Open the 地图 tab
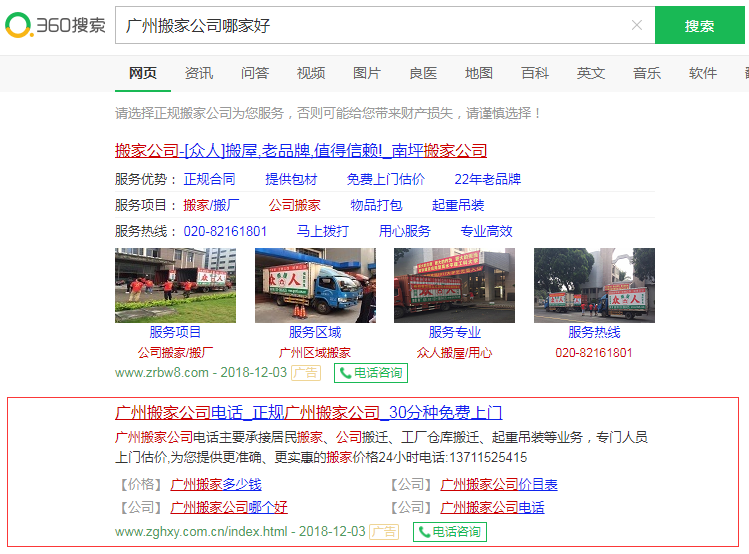 tap(478, 73)
